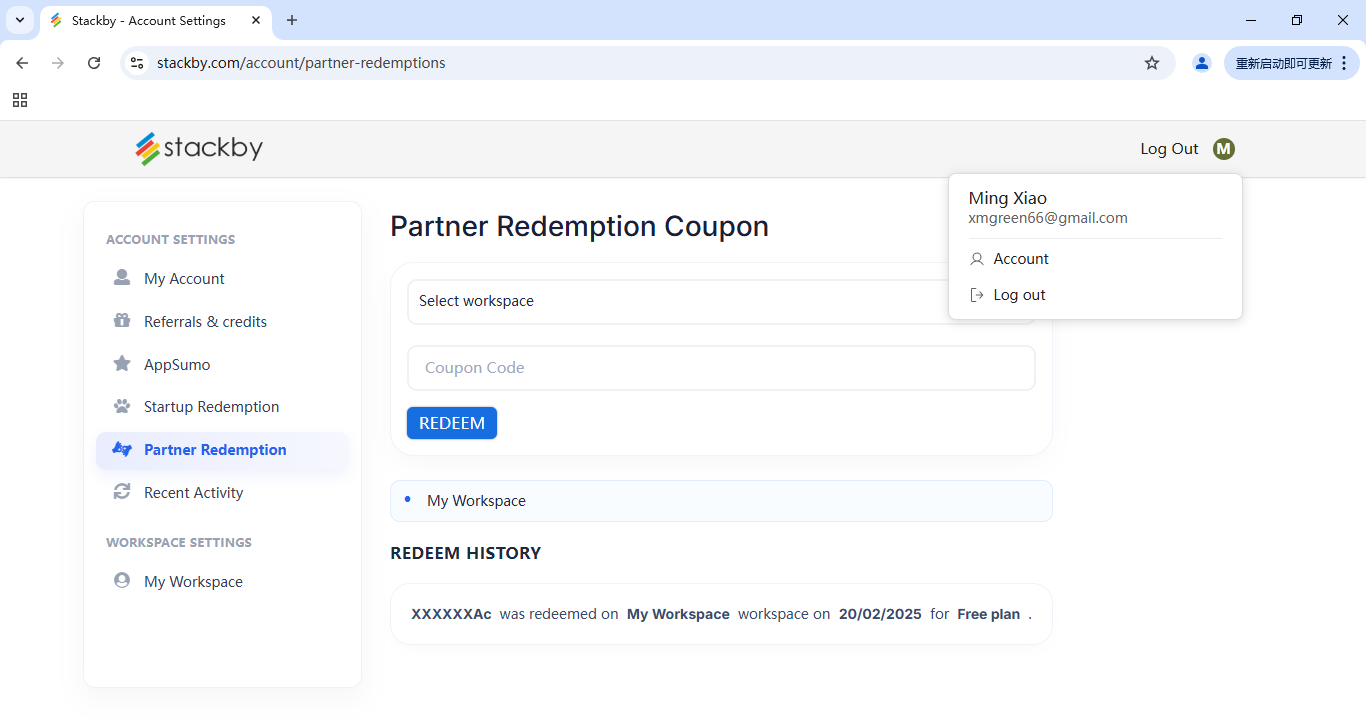Click the Recent Activity refresh icon

[x=122, y=492]
